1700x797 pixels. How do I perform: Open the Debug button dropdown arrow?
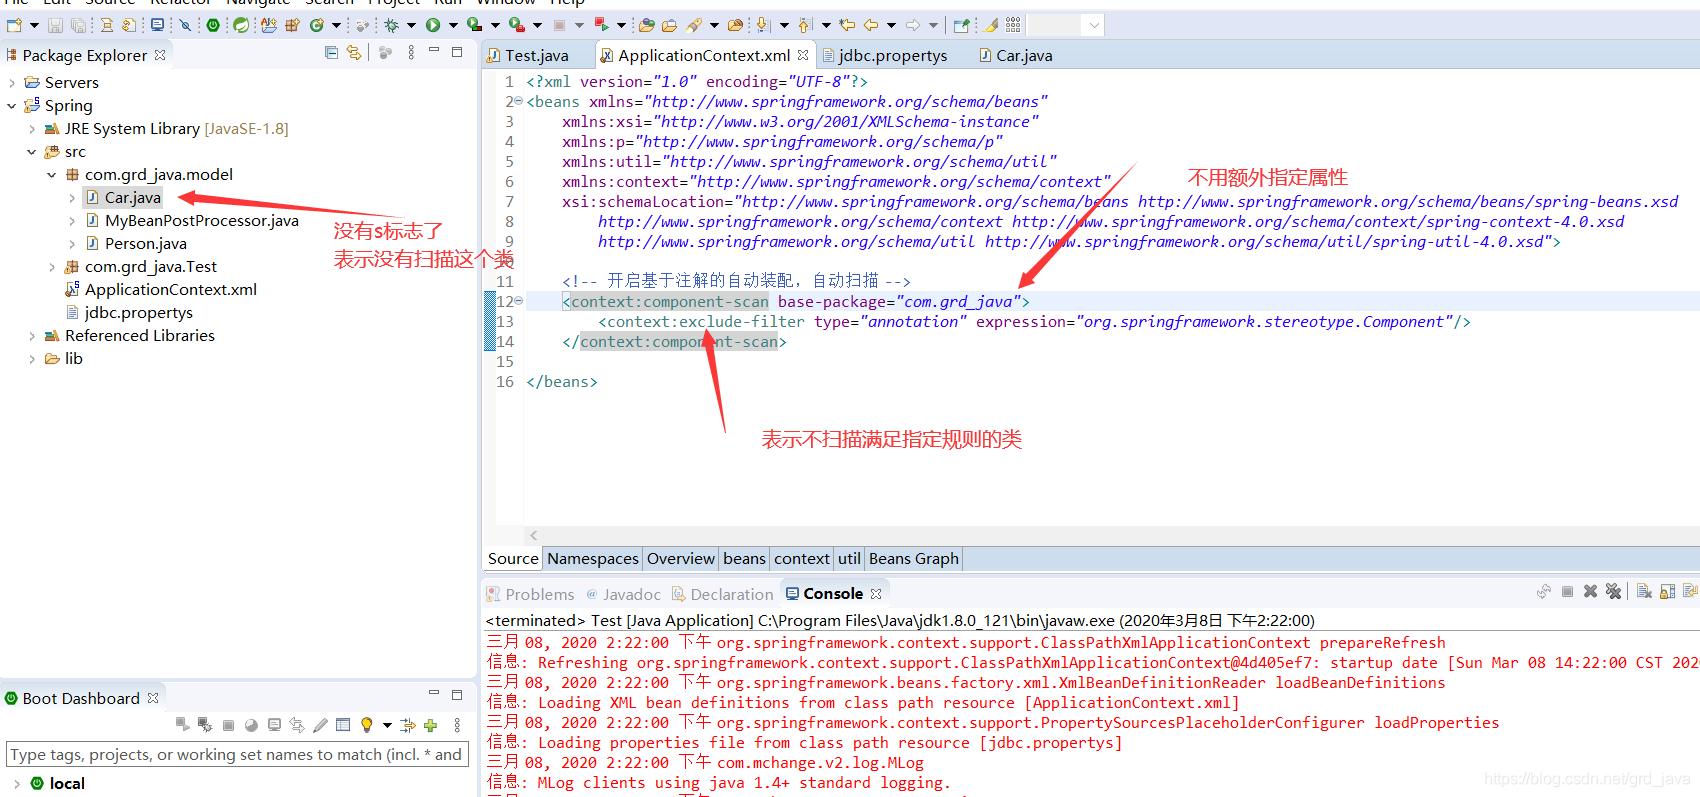[411, 25]
